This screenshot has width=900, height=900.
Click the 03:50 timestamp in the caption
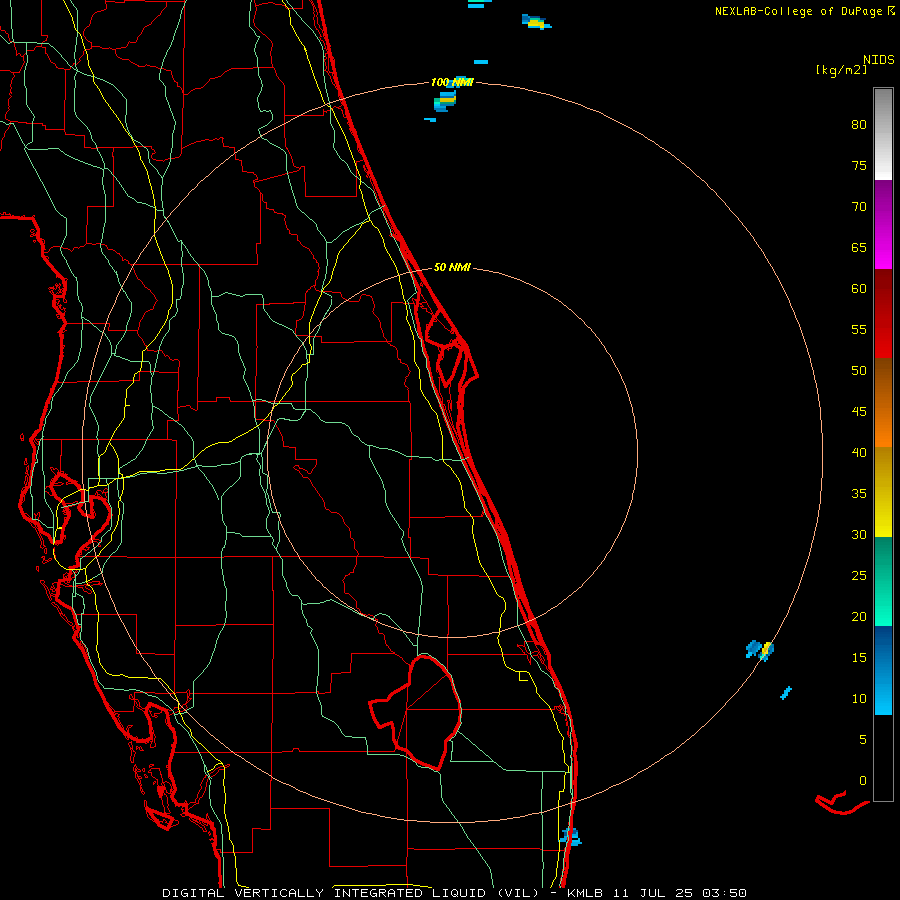pyautogui.click(x=727, y=893)
